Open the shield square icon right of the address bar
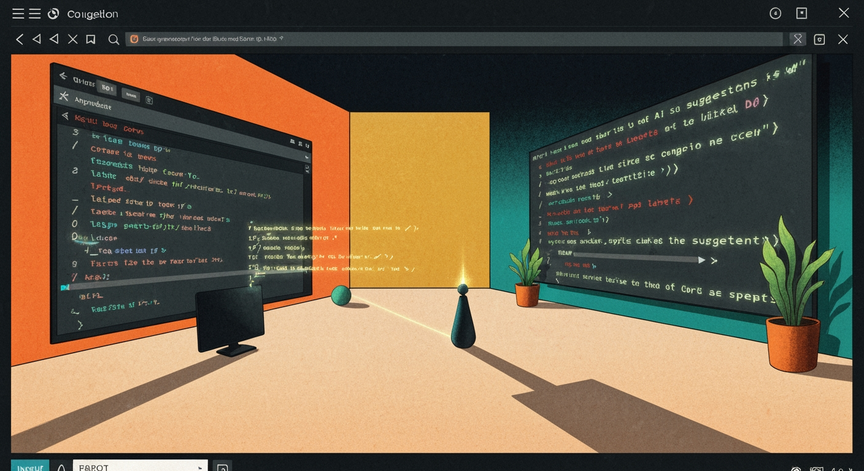Viewport: 864px width, 471px height. pos(819,39)
